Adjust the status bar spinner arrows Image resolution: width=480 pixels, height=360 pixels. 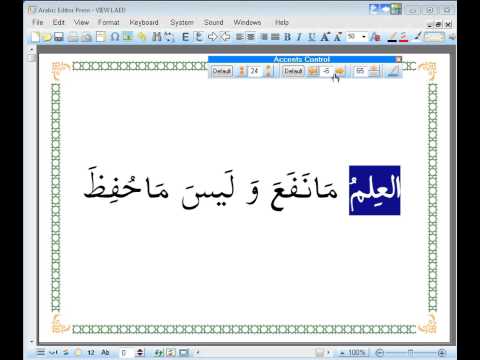point(140,352)
